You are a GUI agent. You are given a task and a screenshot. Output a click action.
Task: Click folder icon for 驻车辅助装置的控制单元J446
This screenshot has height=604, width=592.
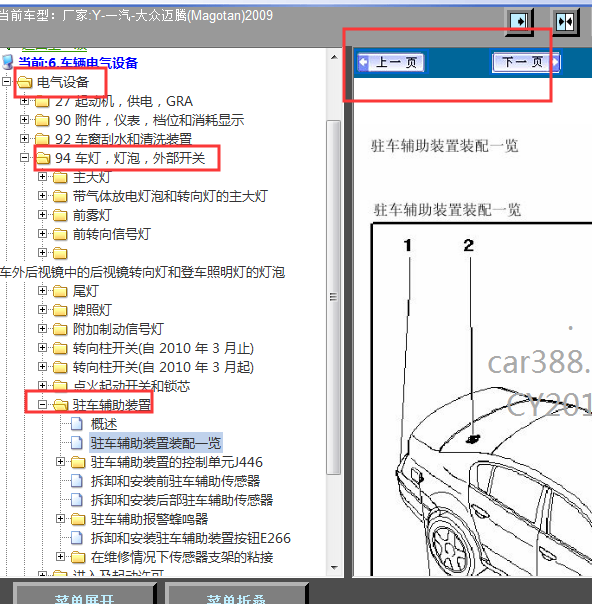click(x=78, y=462)
